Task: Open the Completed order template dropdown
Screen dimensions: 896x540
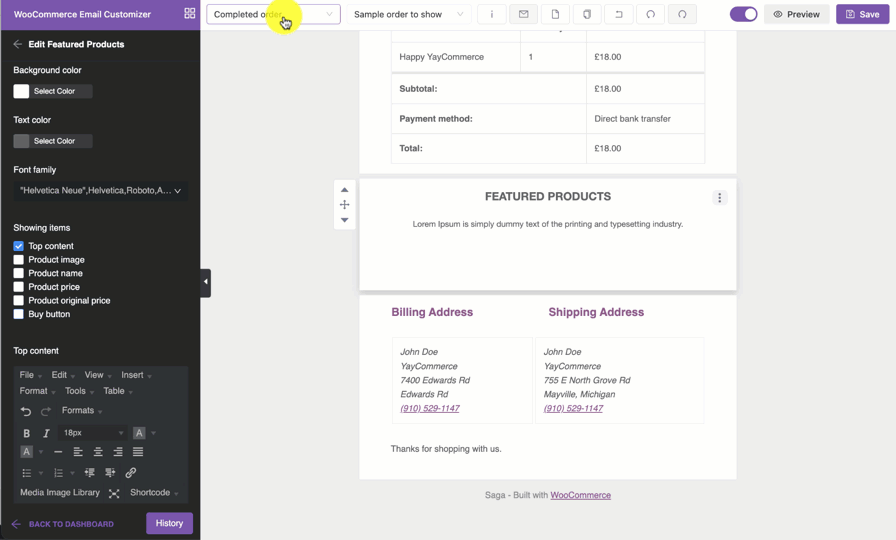Action: point(273,14)
